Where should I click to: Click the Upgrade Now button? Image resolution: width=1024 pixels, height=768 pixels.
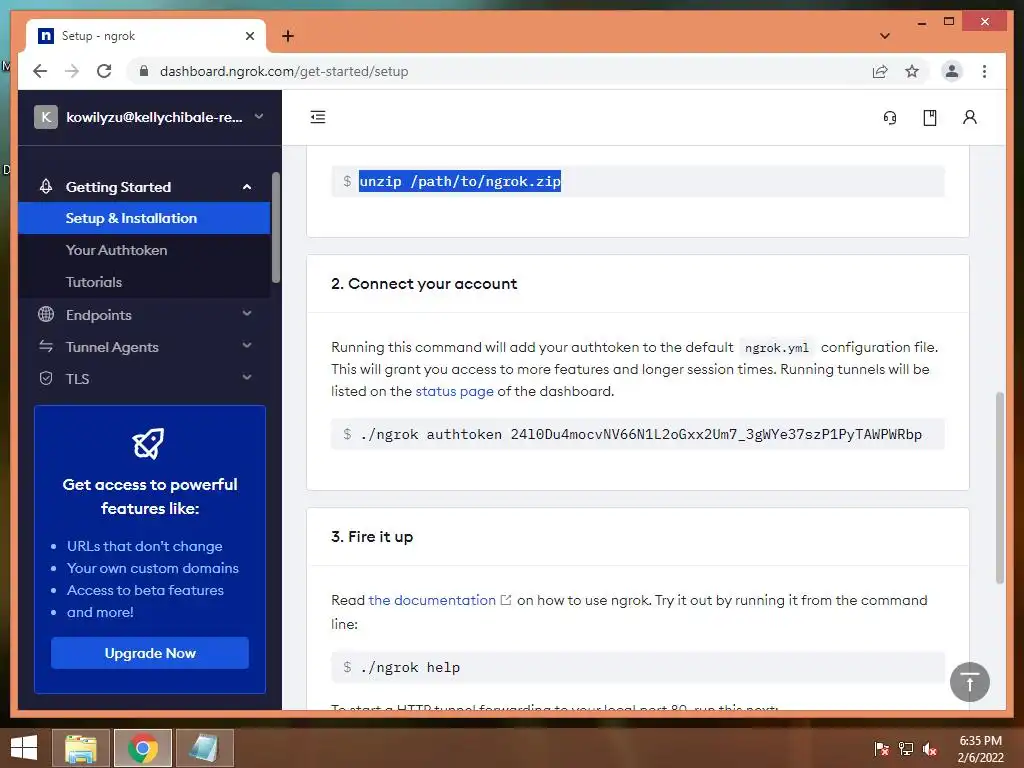point(150,653)
